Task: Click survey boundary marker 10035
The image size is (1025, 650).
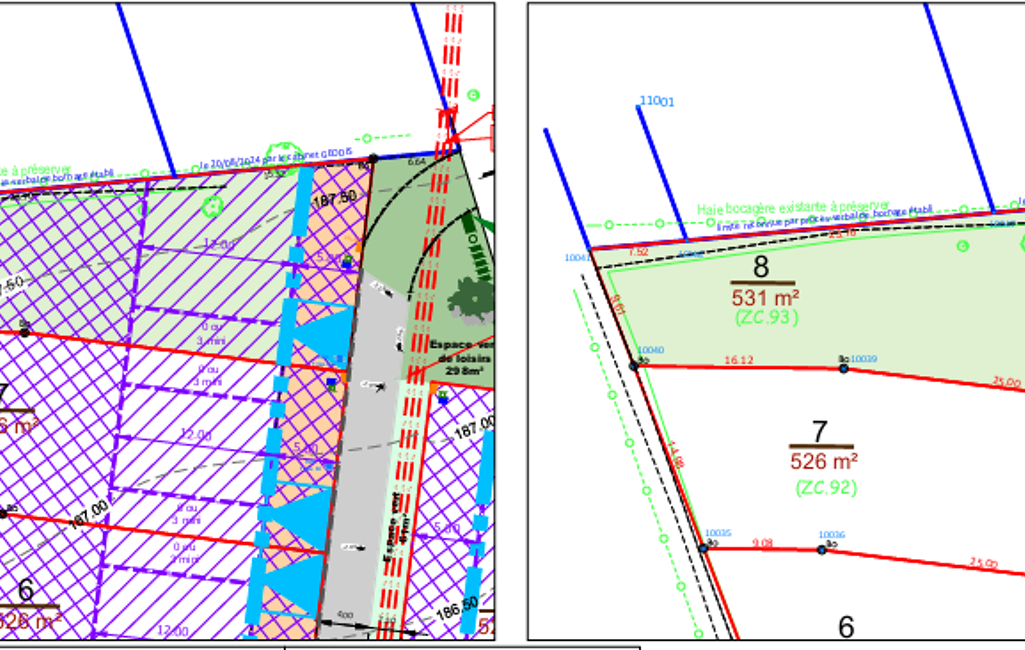Action: pyautogui.click(x=703, y=547)
